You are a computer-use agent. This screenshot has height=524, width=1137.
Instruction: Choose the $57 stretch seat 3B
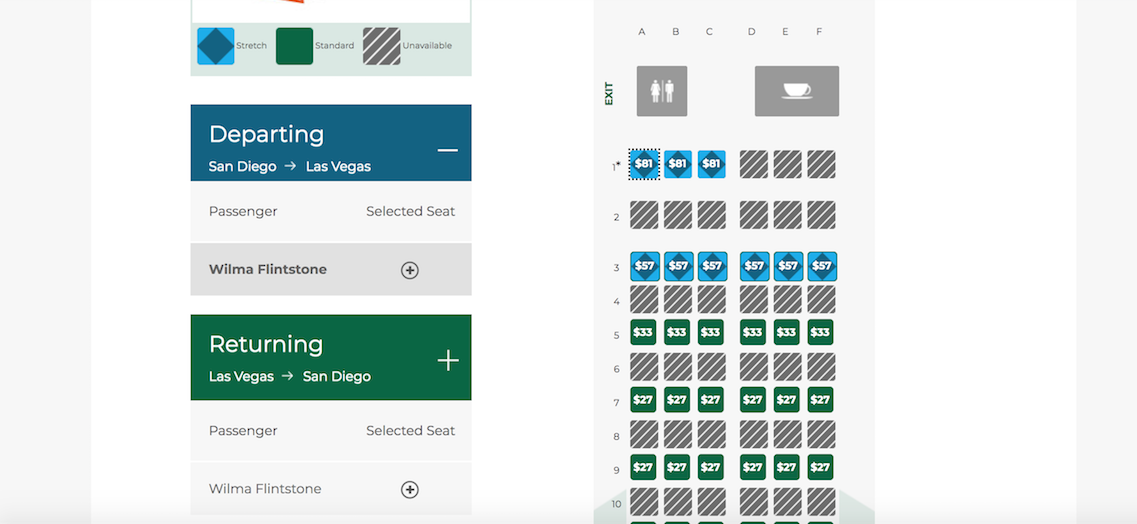[678, 266]
